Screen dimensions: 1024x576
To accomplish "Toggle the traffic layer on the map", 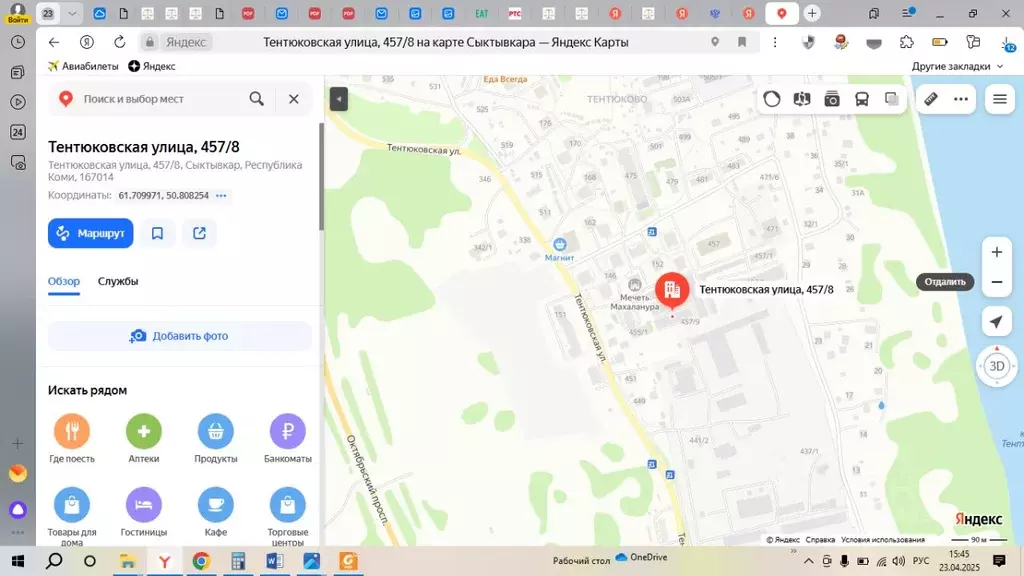I will tap(772, 99).
